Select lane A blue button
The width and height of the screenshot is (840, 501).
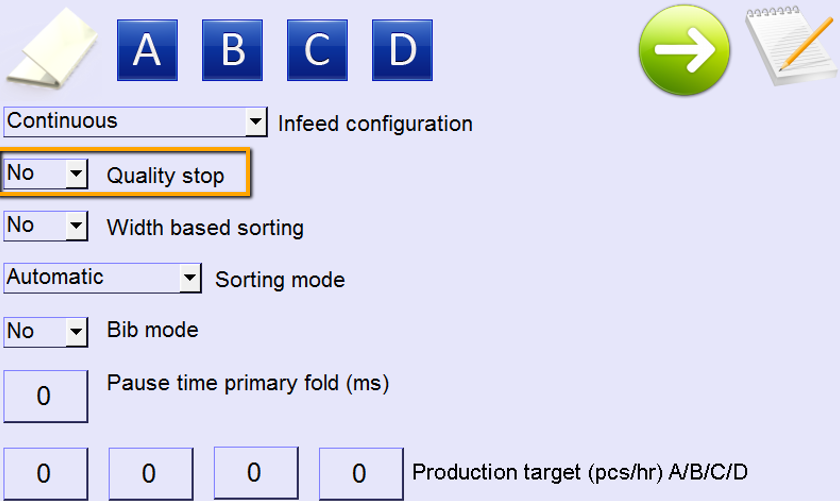(147, 50)
